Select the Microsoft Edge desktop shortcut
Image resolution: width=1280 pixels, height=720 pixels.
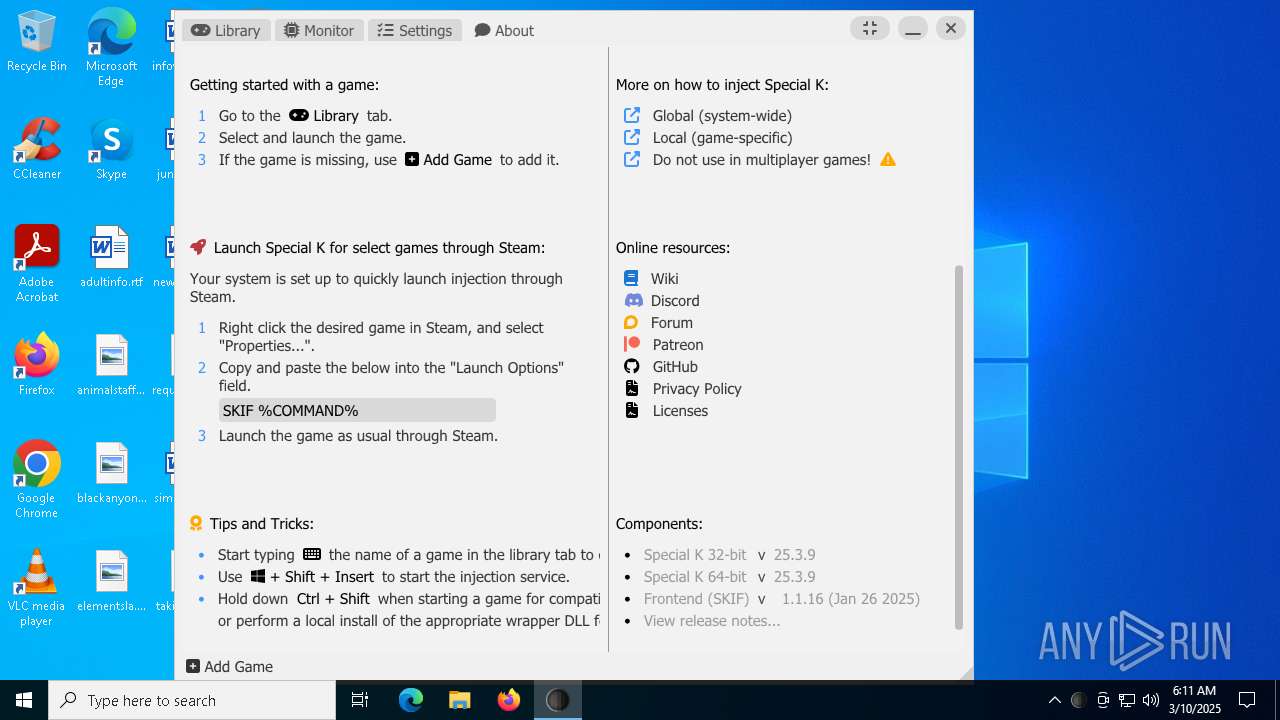tap(111, 46)
